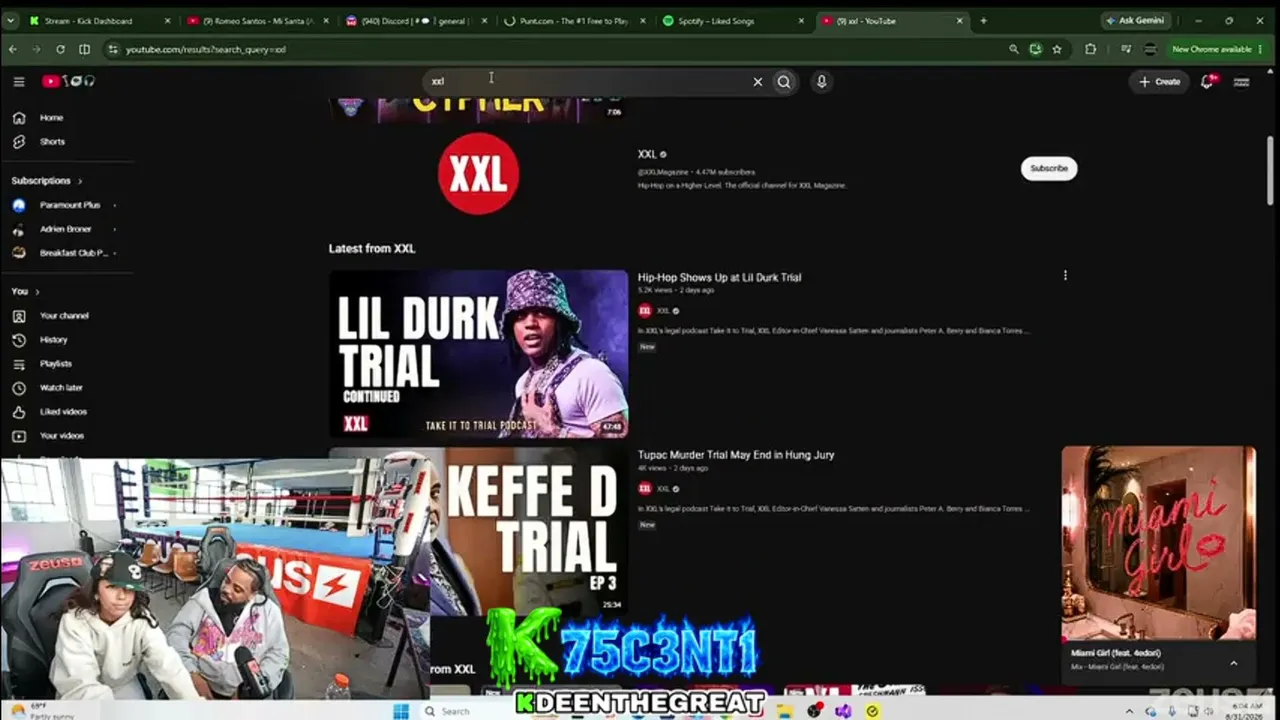Select the xxl YouTube tab
Screen dimensions: 1280x720
(892, 20)
